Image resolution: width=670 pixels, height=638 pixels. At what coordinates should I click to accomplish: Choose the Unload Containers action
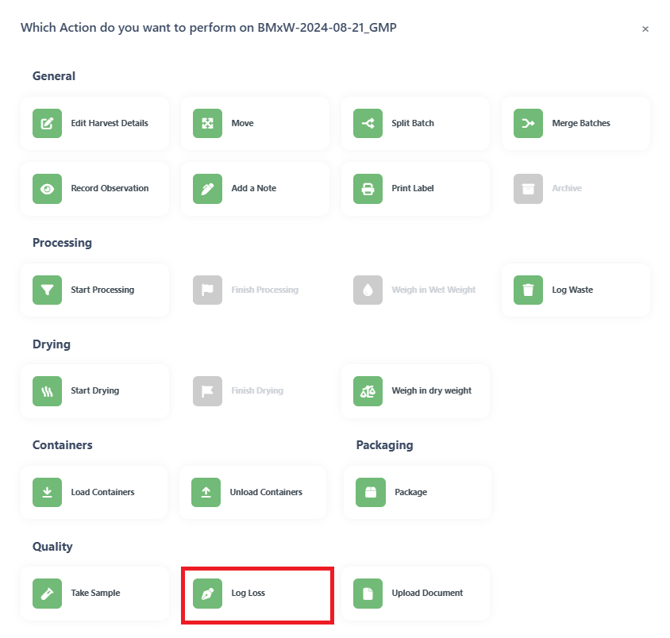tap(253, 492)
